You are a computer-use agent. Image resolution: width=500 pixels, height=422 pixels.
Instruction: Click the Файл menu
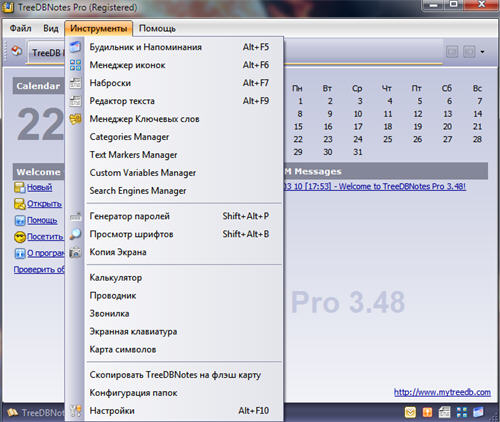(x=20, y=28)
